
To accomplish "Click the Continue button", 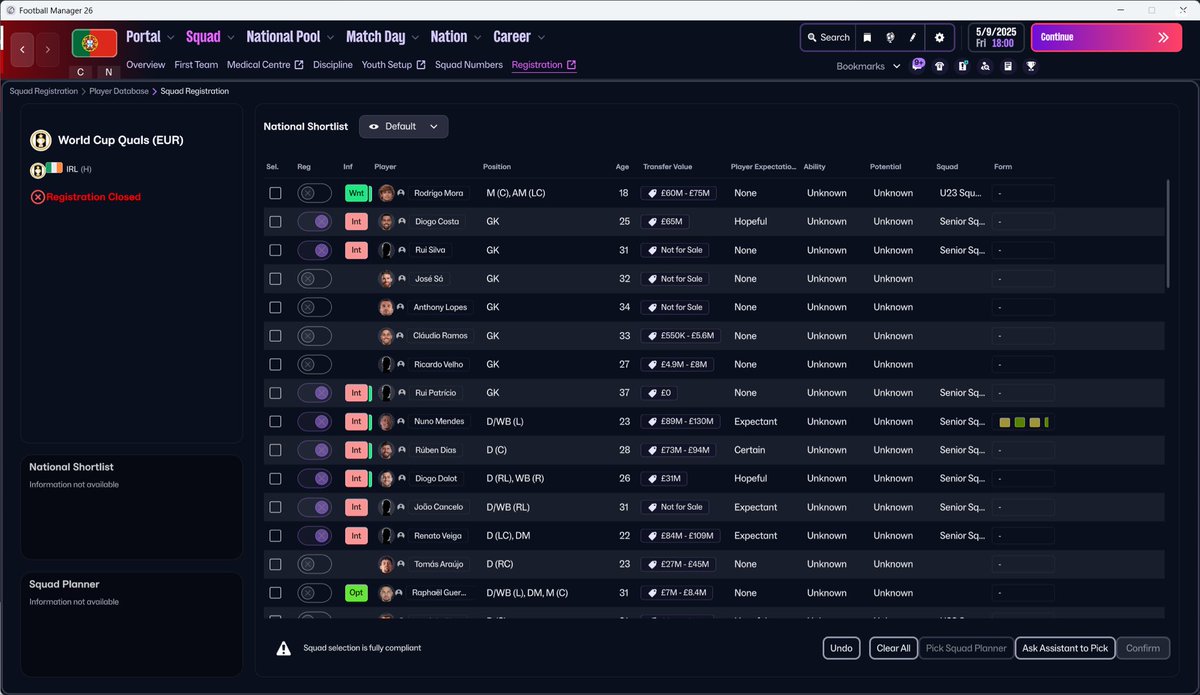I will click(1105, 37).
